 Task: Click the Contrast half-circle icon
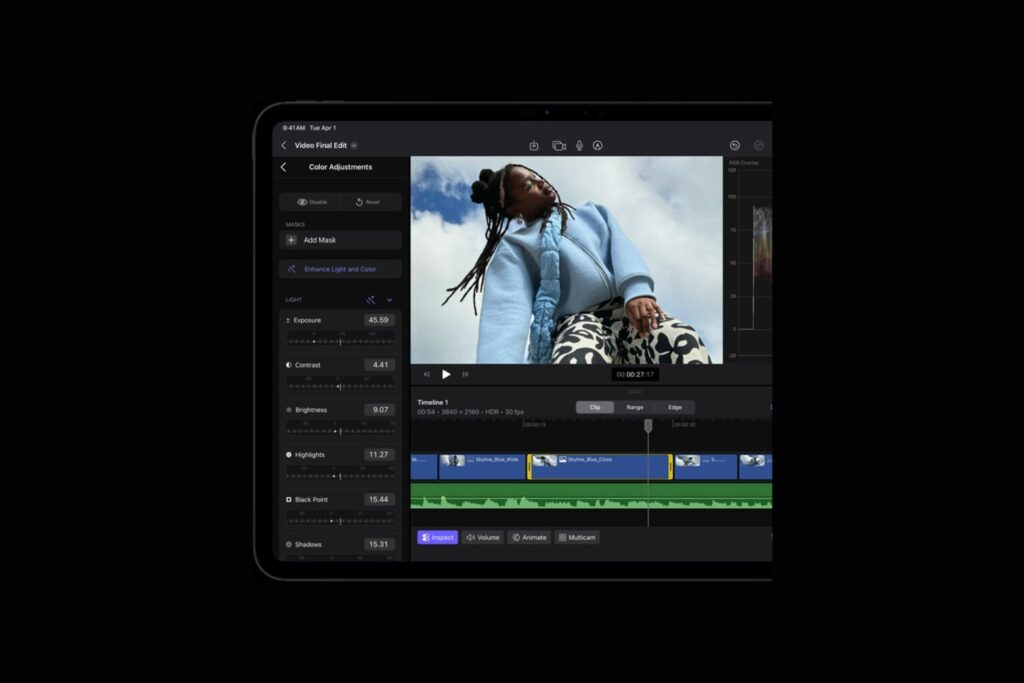click(x=289, y=365)
